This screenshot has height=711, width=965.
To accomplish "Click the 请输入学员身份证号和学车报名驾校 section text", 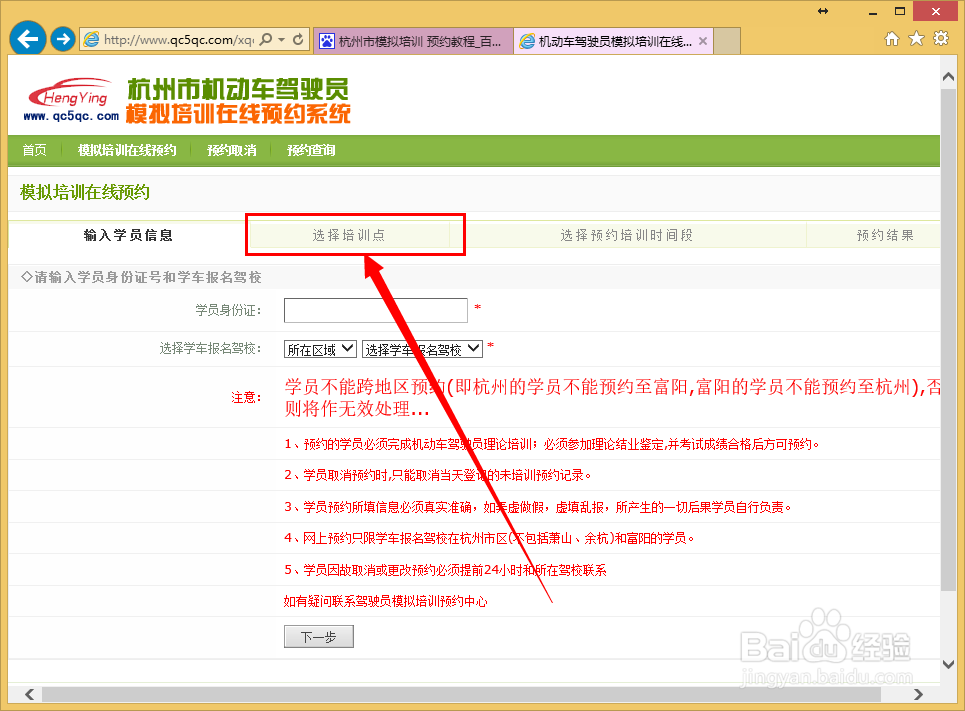I will point(142,278).
